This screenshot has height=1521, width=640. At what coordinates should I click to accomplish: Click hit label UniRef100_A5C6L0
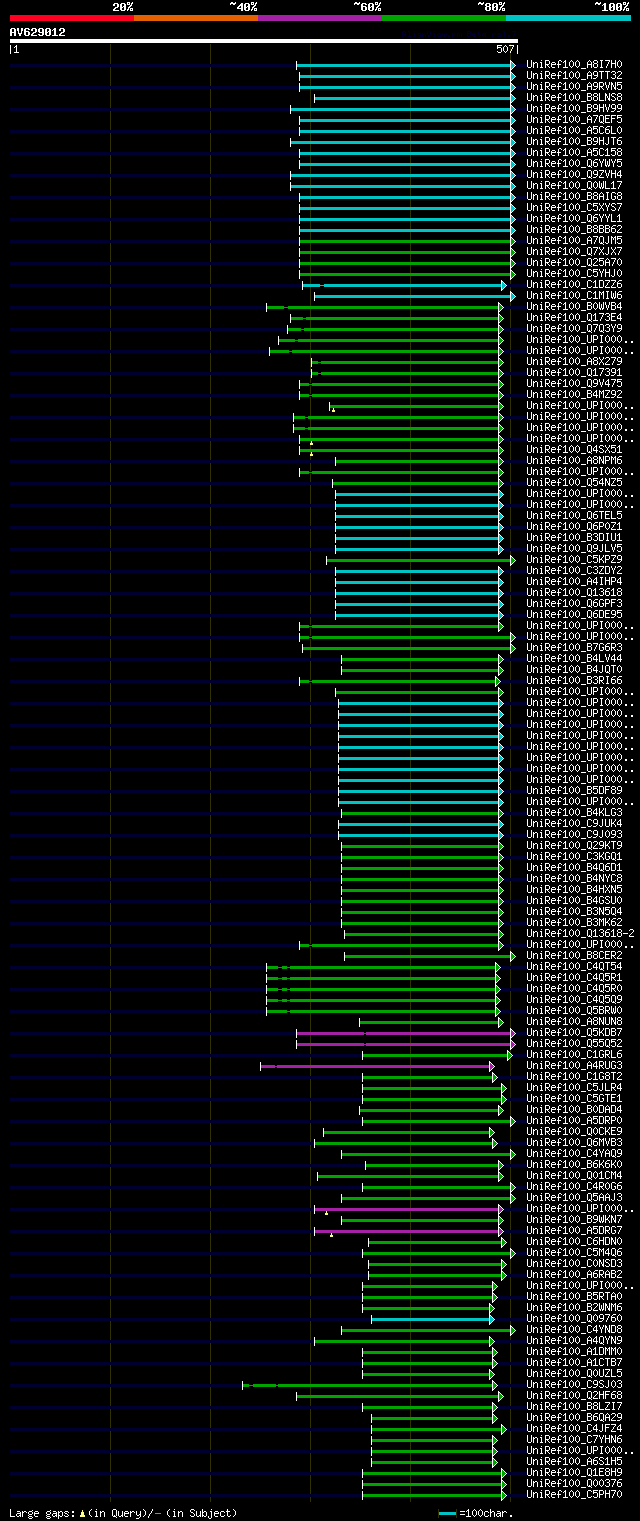[574, 131]
